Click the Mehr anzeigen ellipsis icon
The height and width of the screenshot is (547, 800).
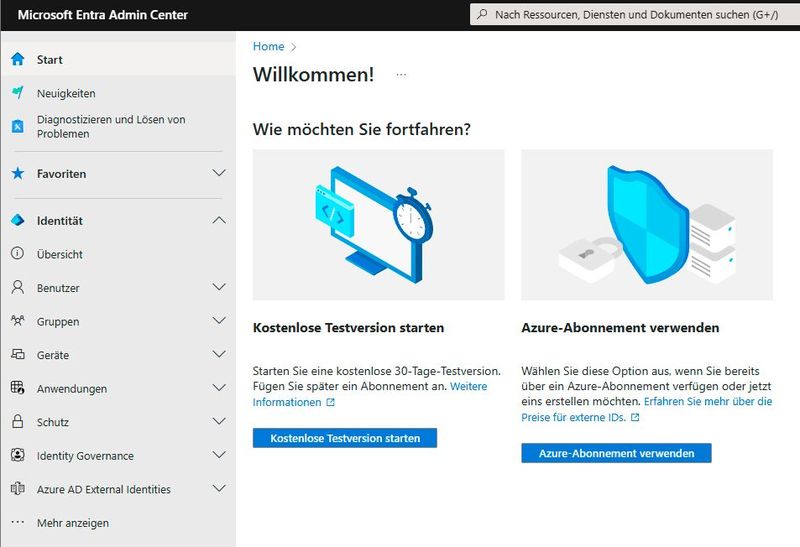coord(17,523)
